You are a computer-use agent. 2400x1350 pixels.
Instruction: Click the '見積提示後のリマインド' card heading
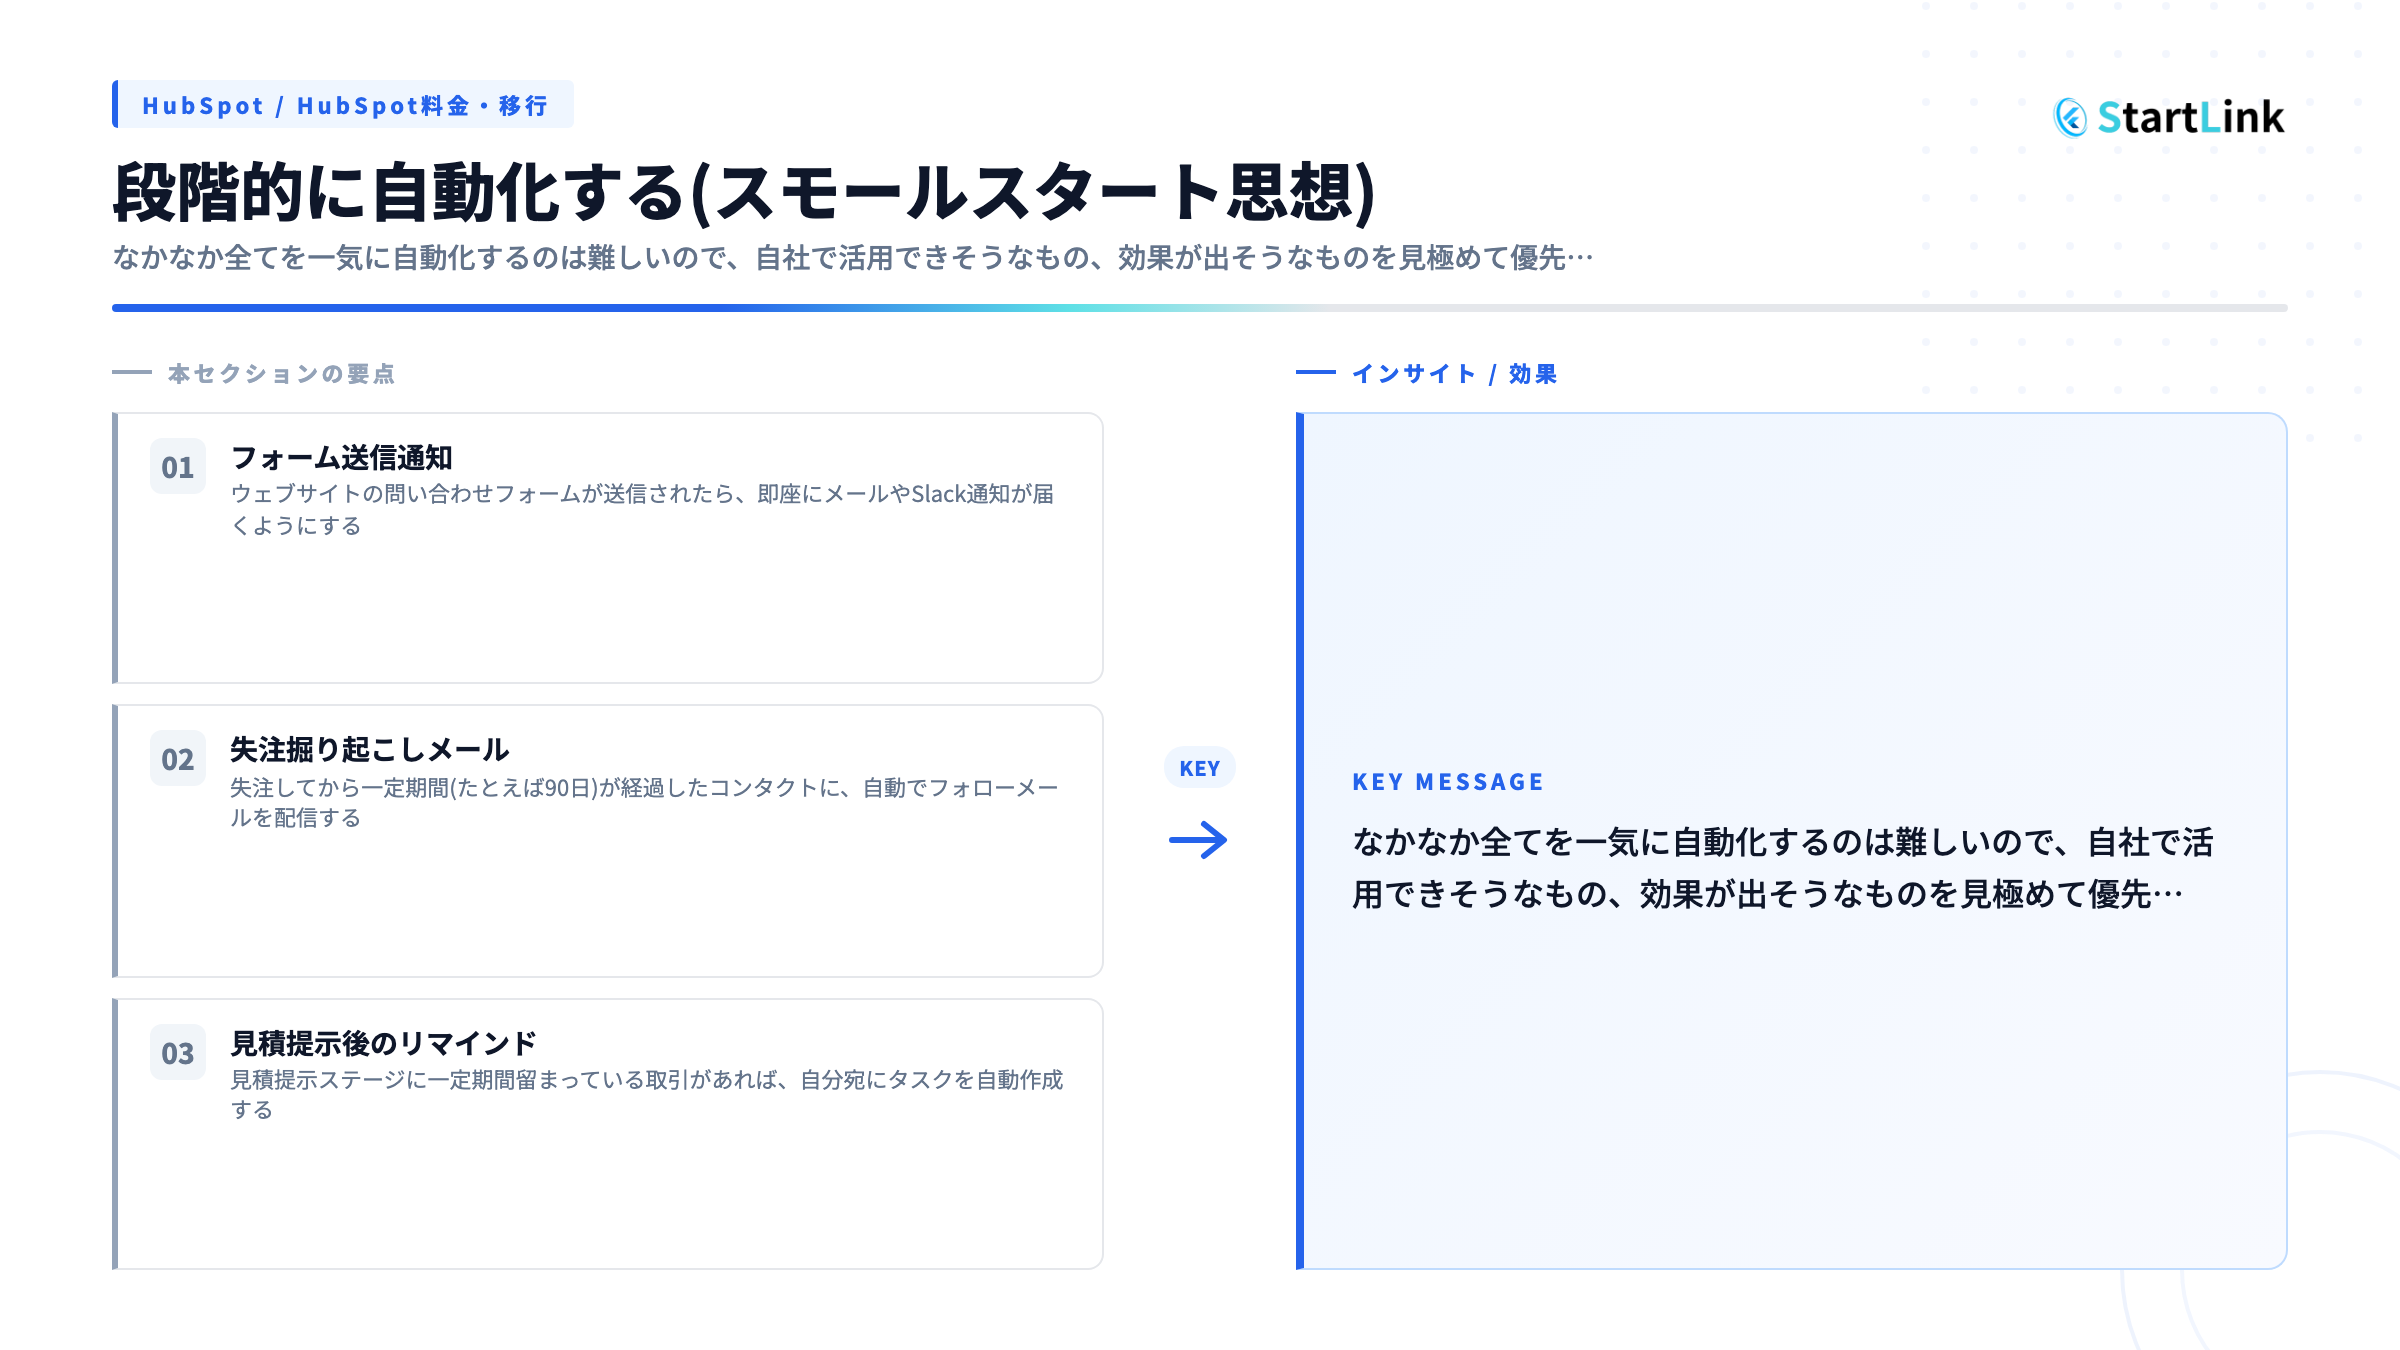click(x=384, y=1044)
